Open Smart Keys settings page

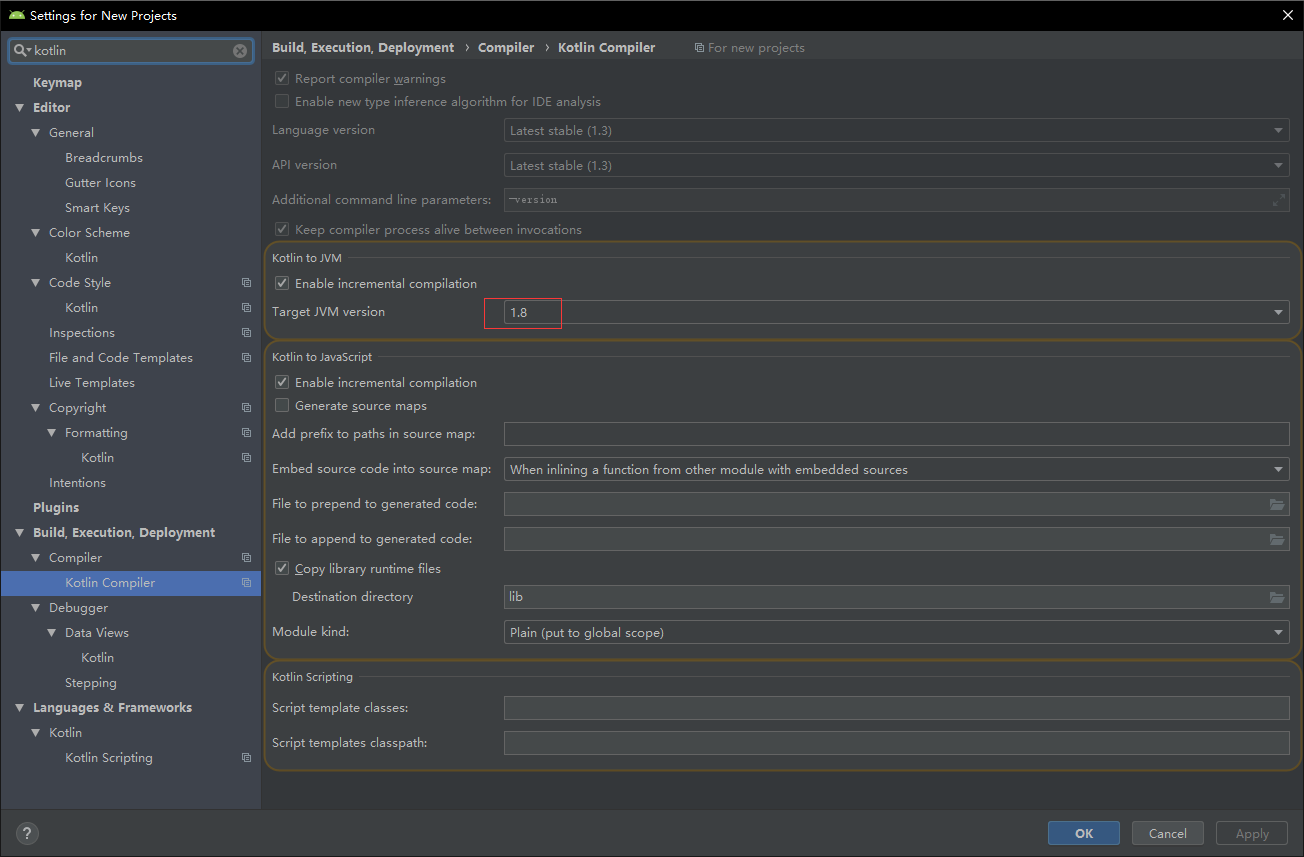tap(97, 208)
